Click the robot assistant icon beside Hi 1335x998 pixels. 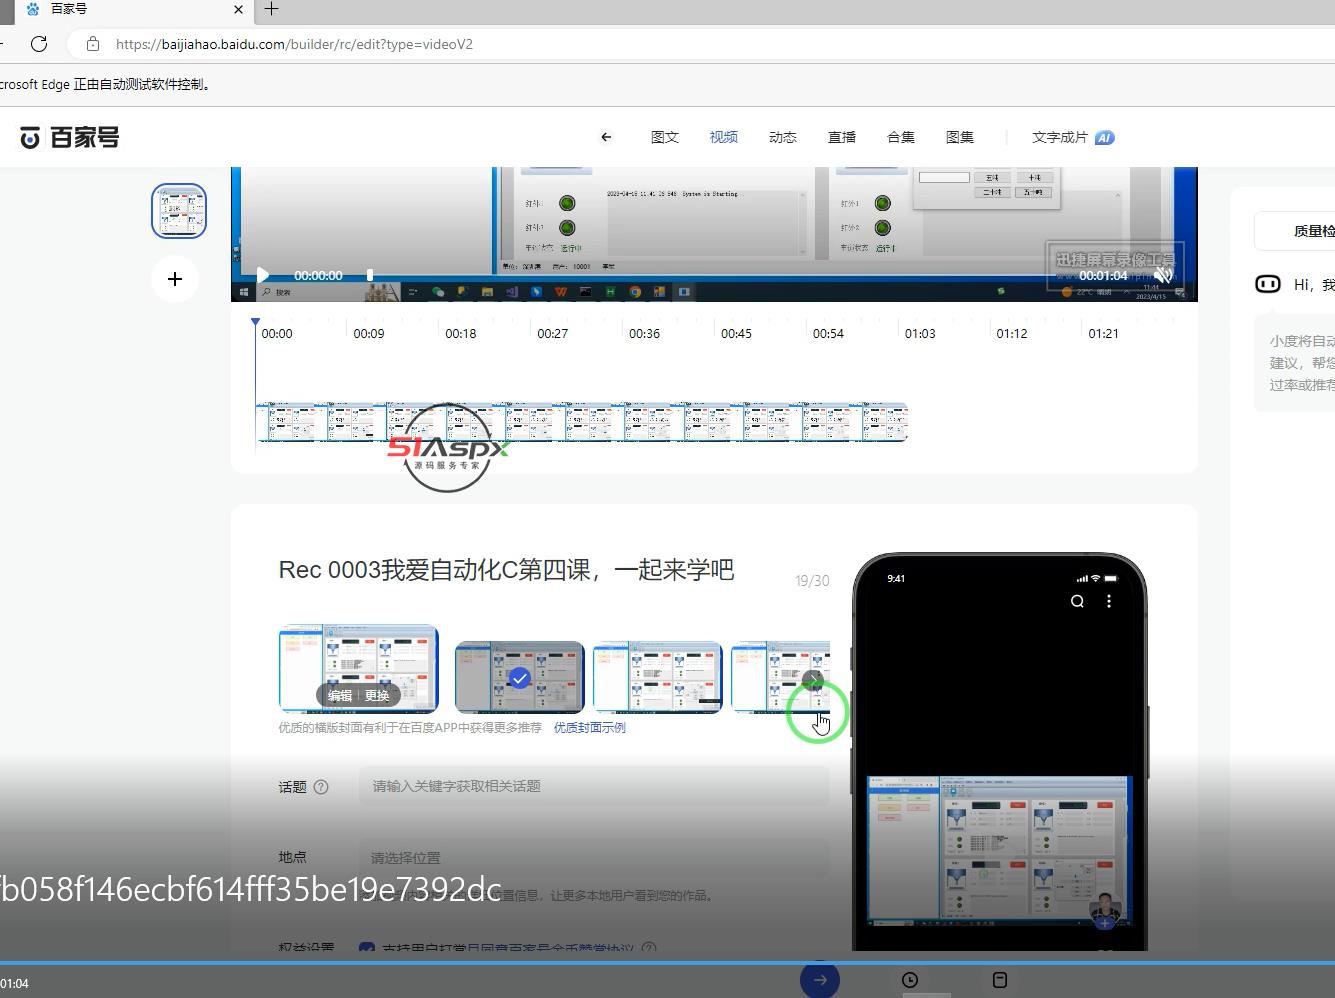(1267, 284)
